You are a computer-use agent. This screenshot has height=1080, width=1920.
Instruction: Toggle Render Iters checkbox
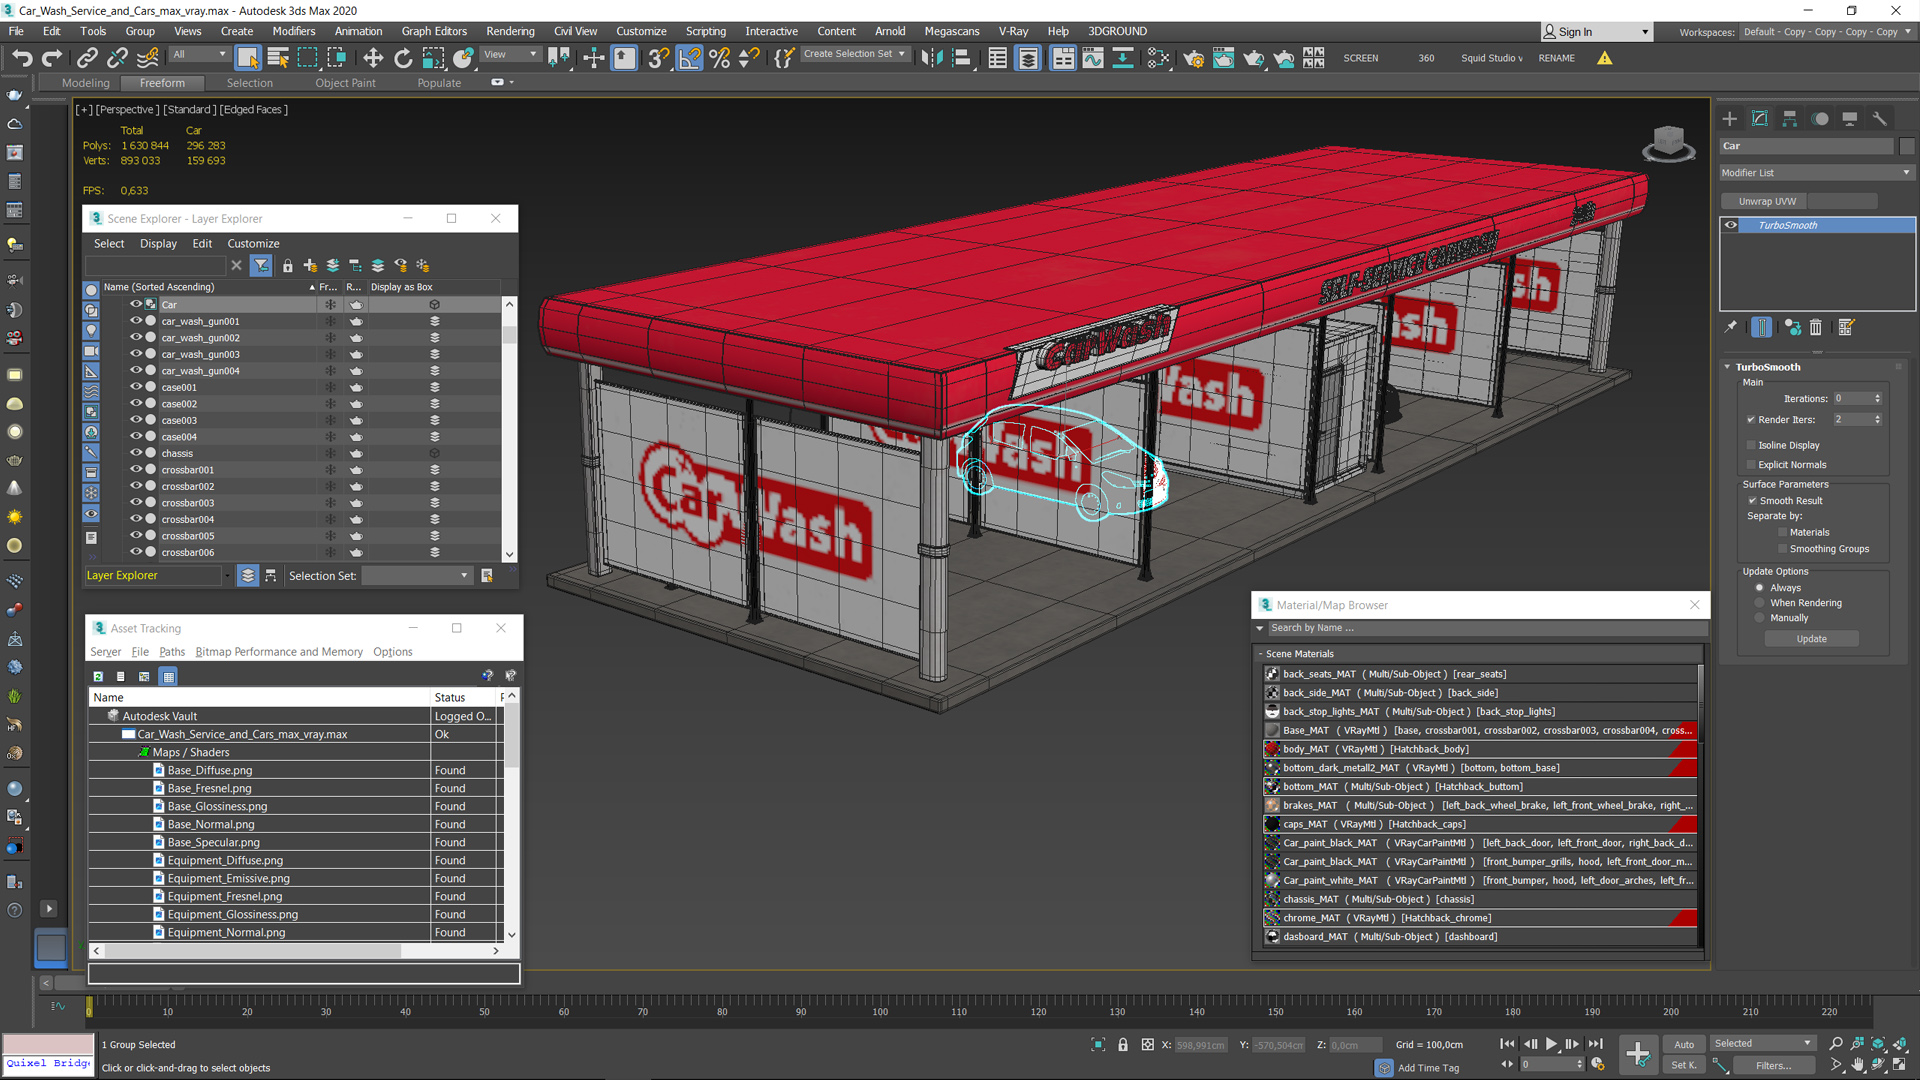click(x=1751, y=420)
